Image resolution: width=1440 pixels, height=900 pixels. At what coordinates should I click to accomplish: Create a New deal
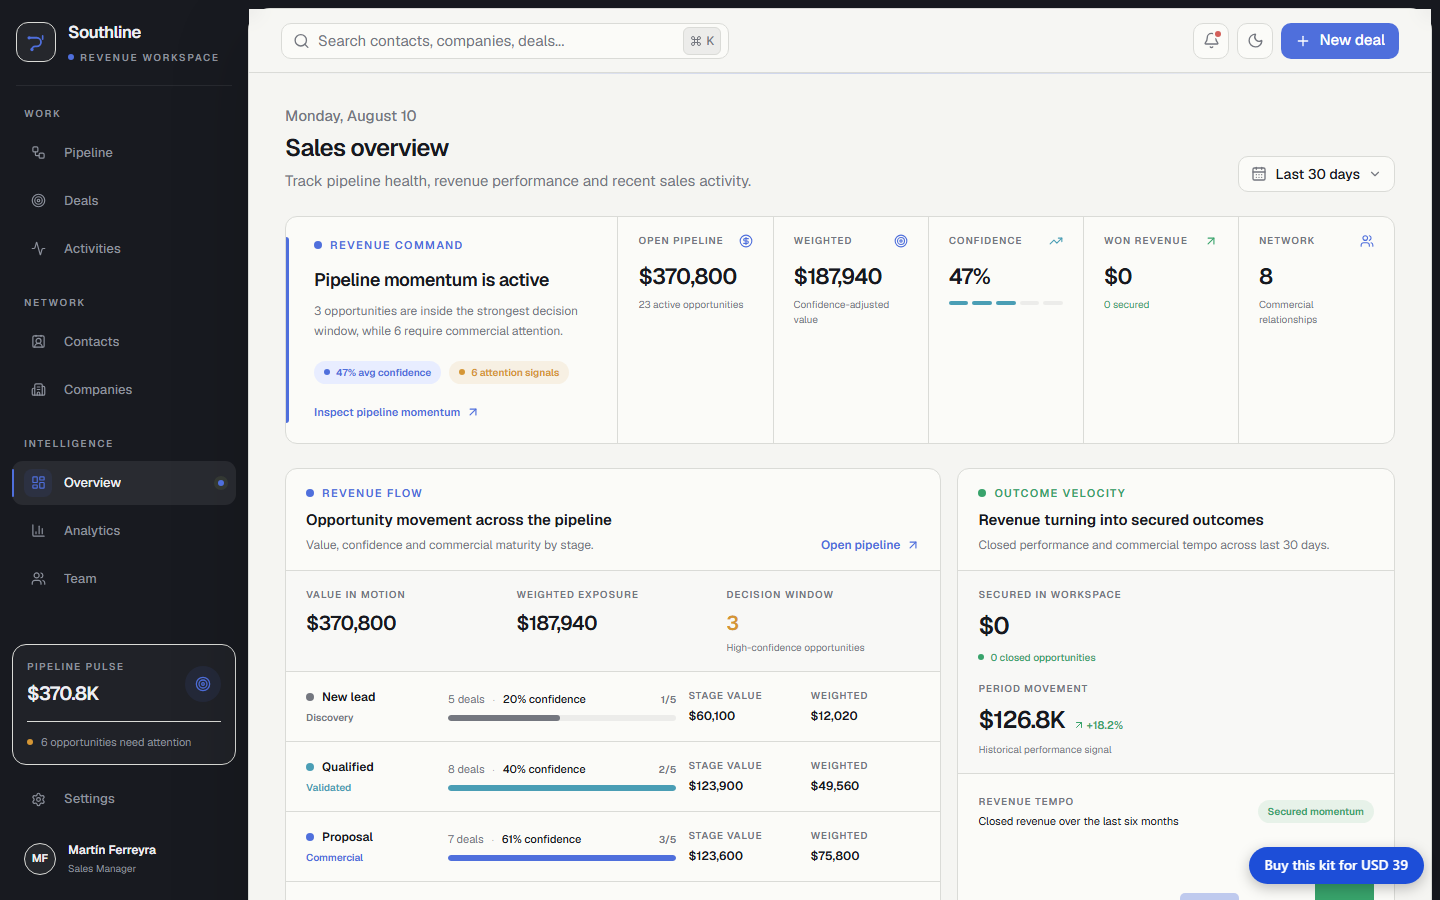point(1340,41)
